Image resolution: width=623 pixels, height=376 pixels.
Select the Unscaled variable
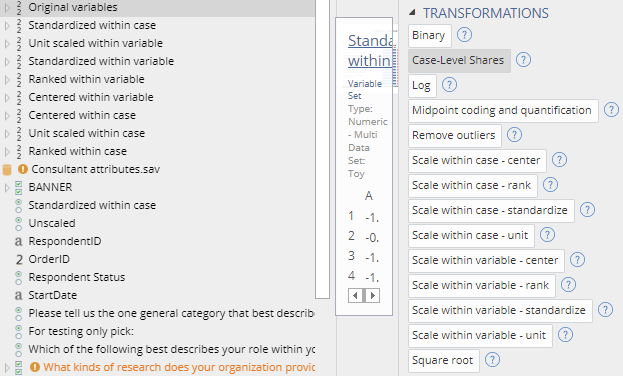click(x=52, y=223)
